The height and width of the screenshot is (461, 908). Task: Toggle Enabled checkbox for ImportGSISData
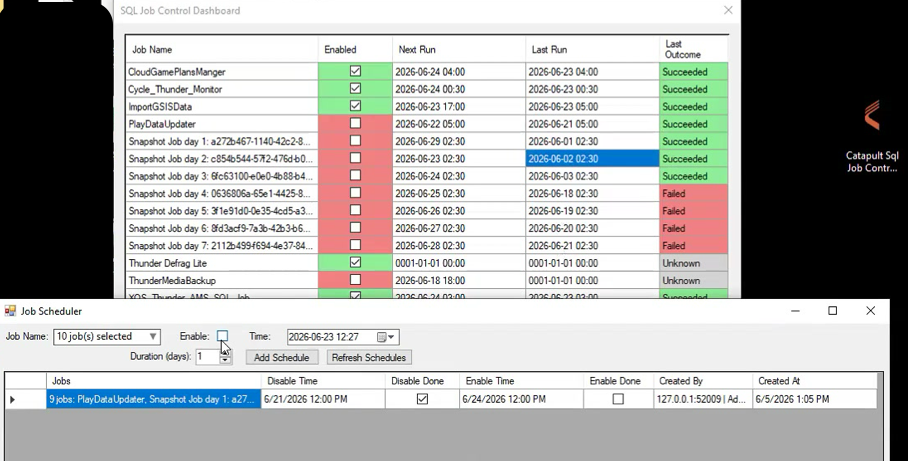(x=355, y=106)
